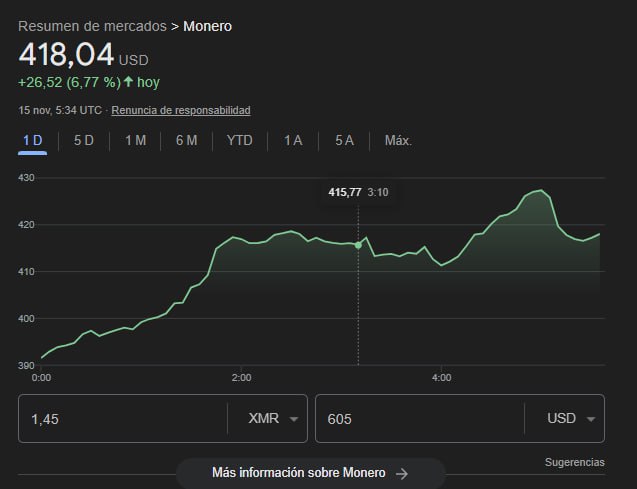View the 5 A chart range
This screenshot has height=489, width=637.
pos(344,140)
